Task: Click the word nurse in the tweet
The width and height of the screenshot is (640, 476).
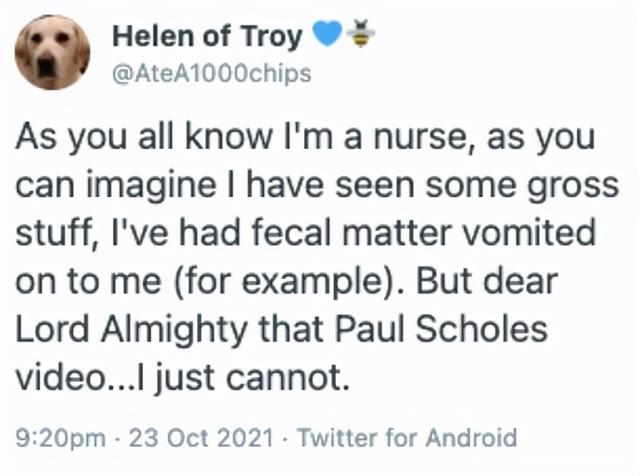Action: 426,137
